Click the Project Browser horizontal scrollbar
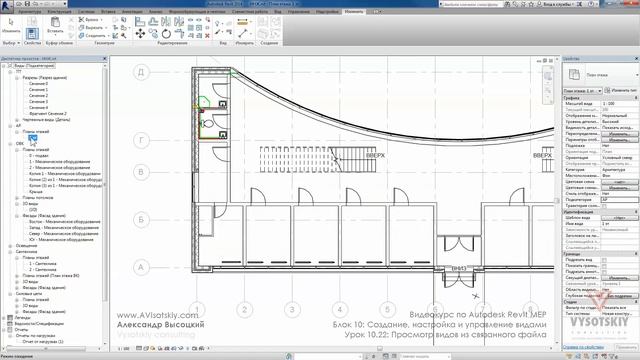This screenshot has width=640, height=360. click(45, 349)
